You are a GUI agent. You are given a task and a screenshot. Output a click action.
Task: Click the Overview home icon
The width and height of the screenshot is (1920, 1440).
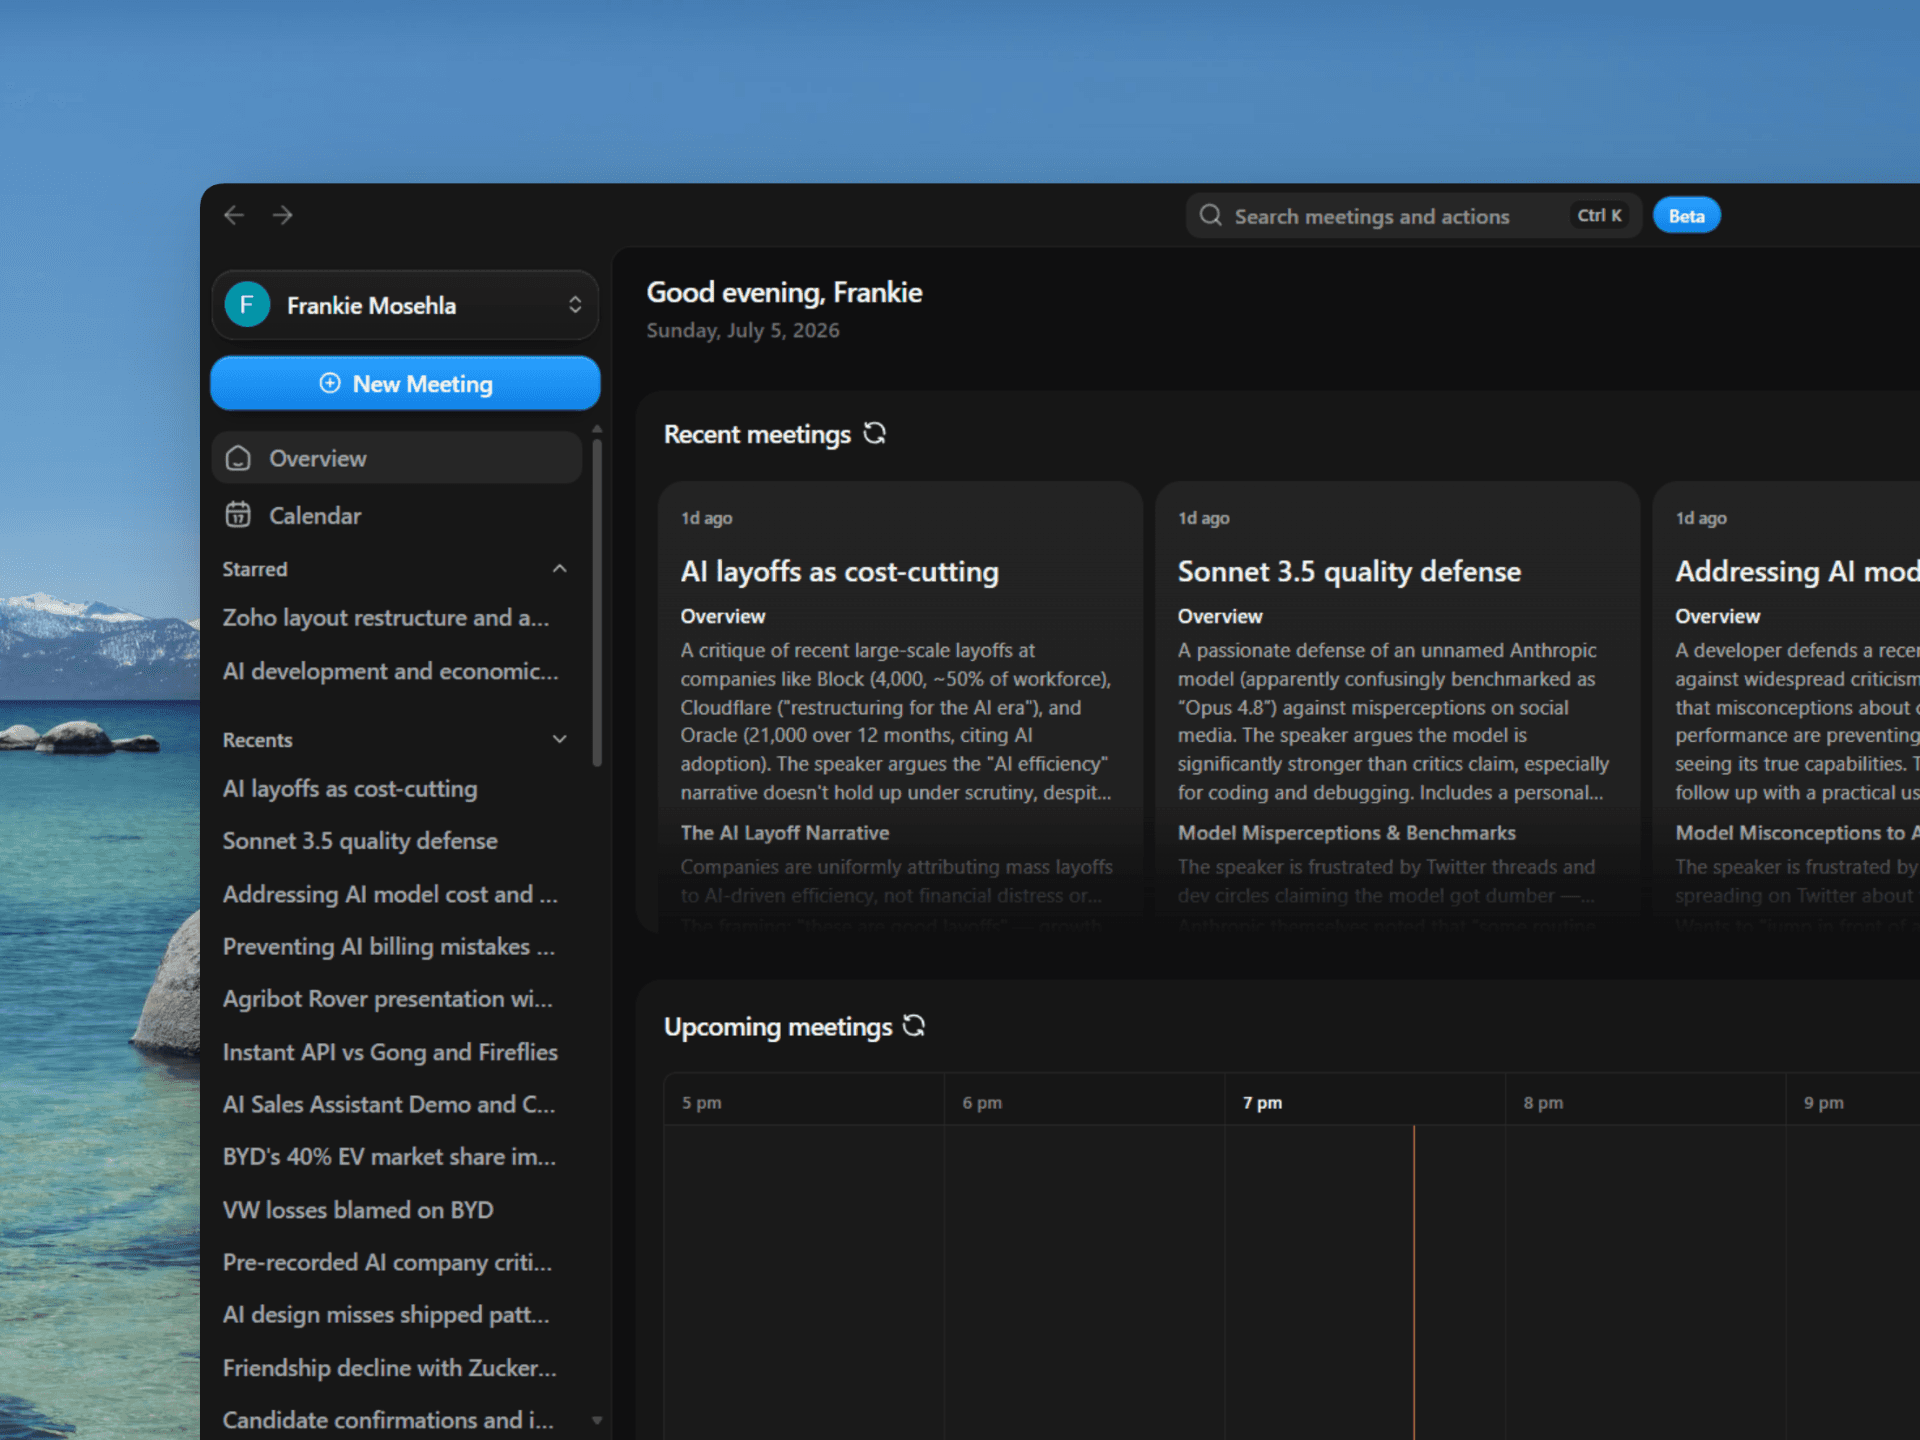click(238, 458)
